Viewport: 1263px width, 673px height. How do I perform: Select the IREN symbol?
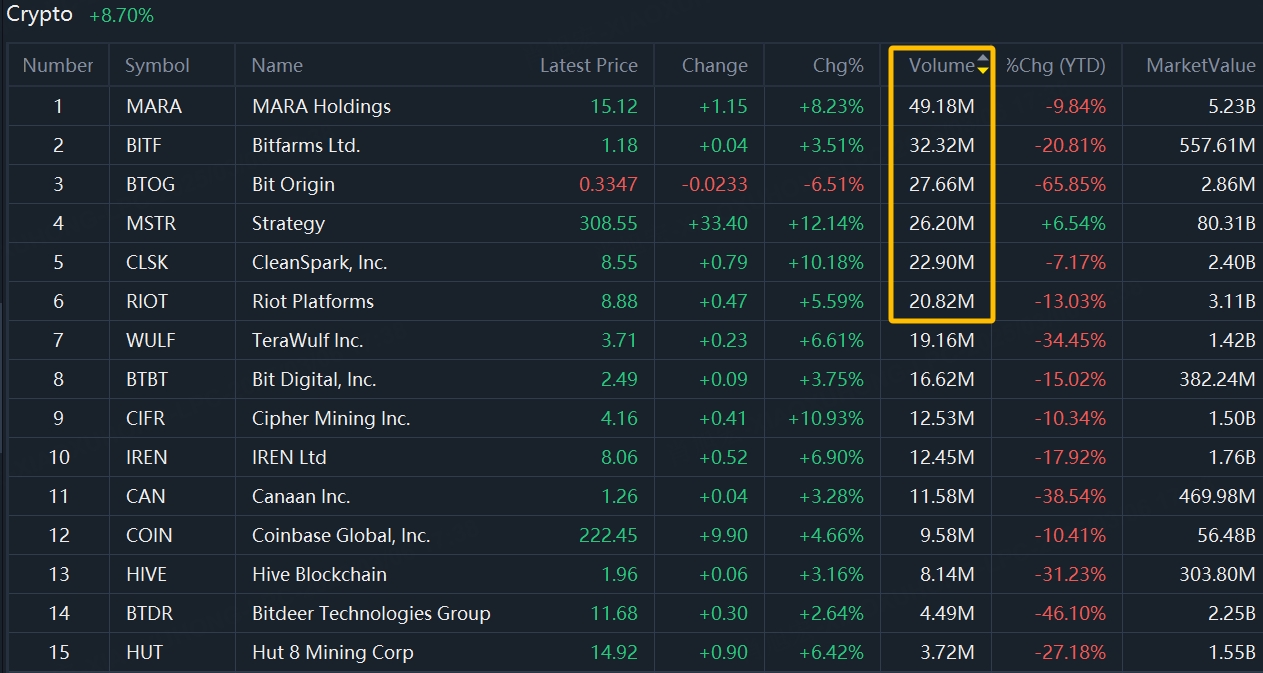(147, 457)
